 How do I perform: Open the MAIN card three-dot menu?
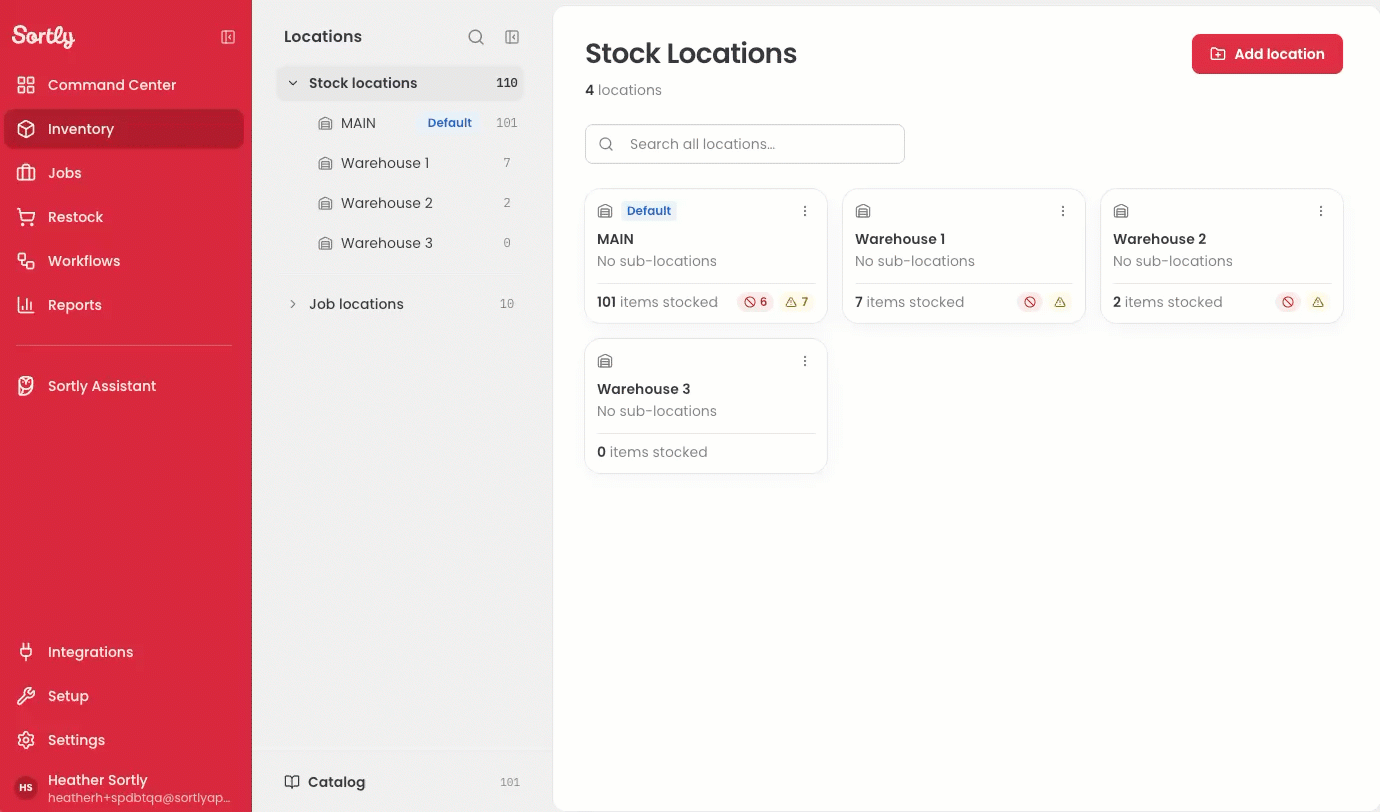[805, 211]
